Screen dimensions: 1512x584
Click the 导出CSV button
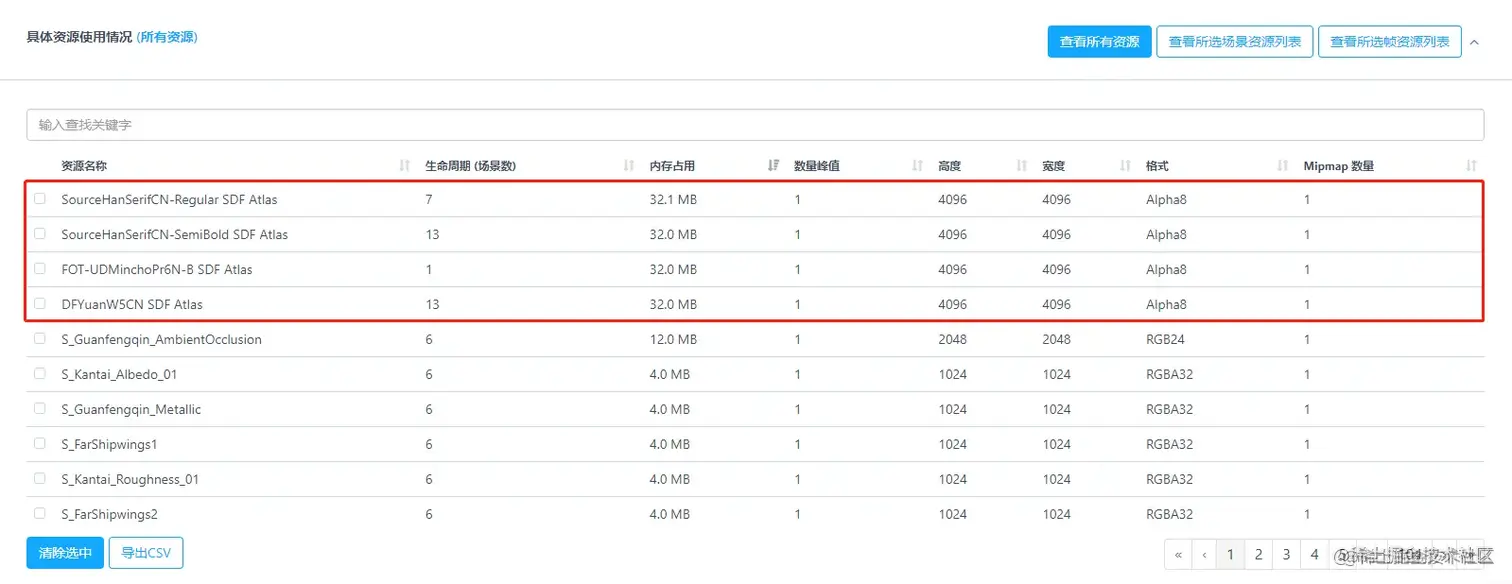tap(146, 553)
